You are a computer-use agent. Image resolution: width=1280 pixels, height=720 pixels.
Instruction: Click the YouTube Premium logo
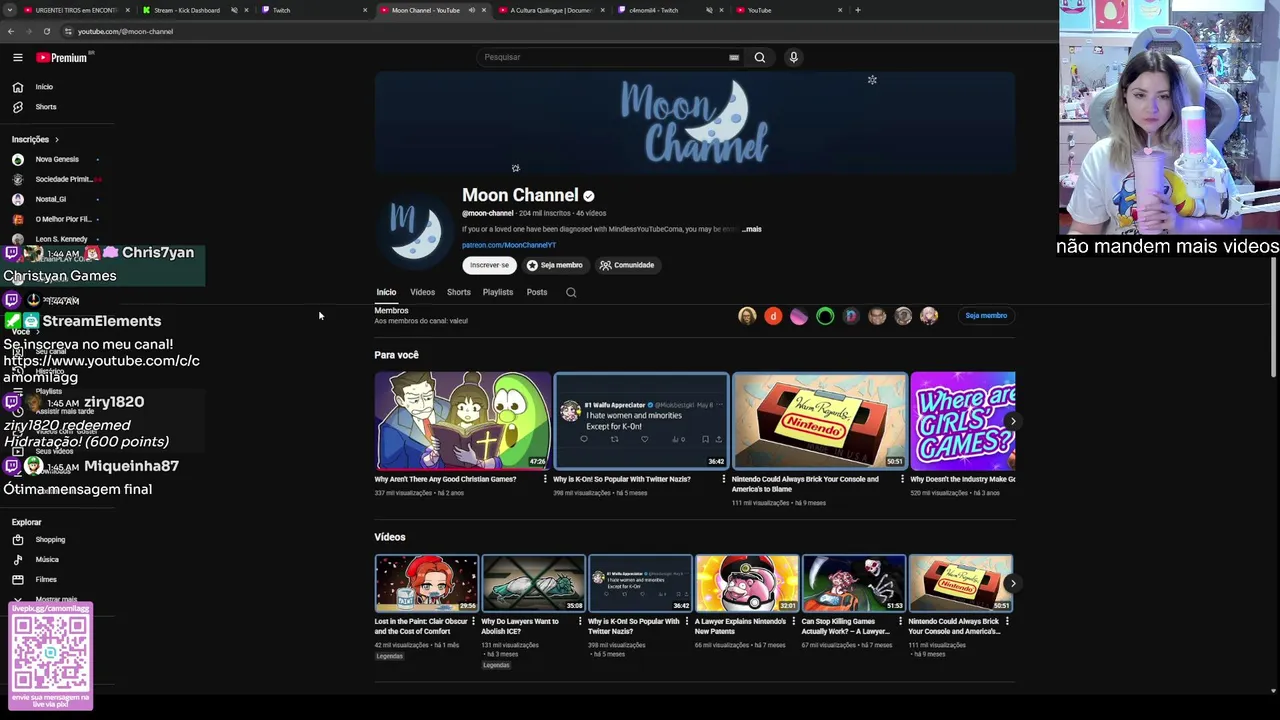(62, 57)
